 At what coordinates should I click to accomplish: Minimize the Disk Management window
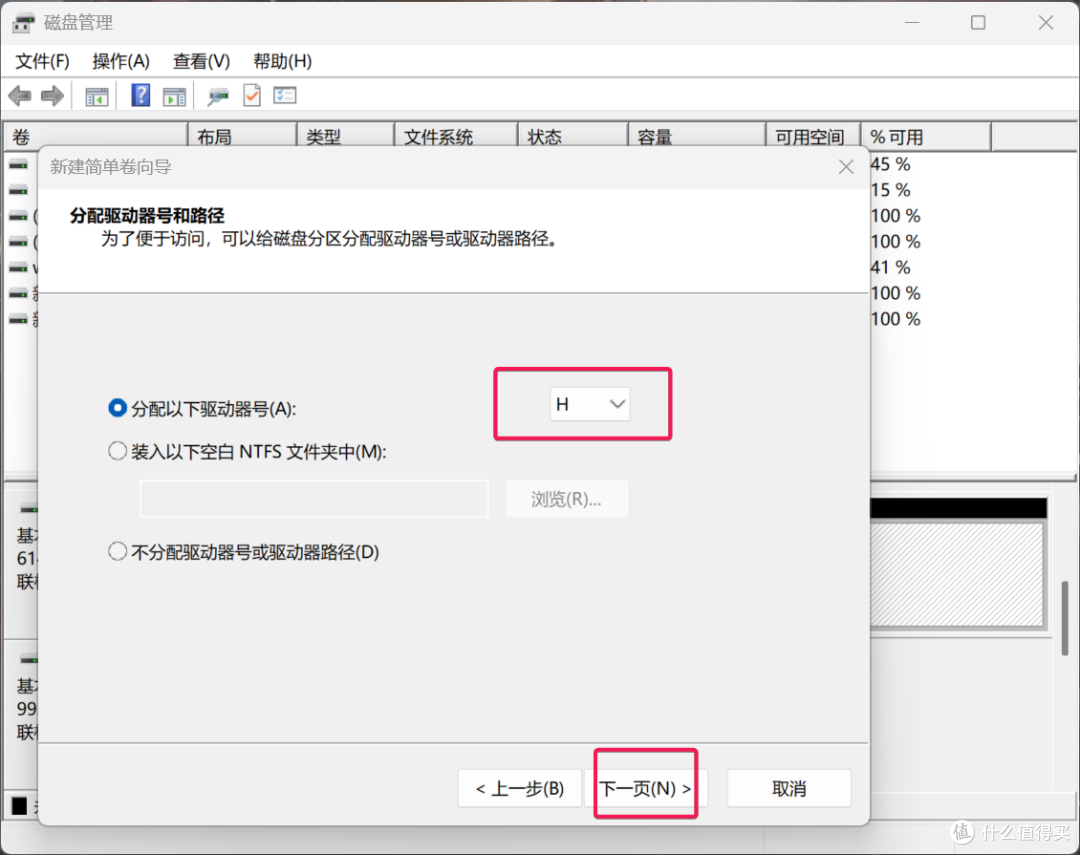pyautogui.click(x=913, y=23)
